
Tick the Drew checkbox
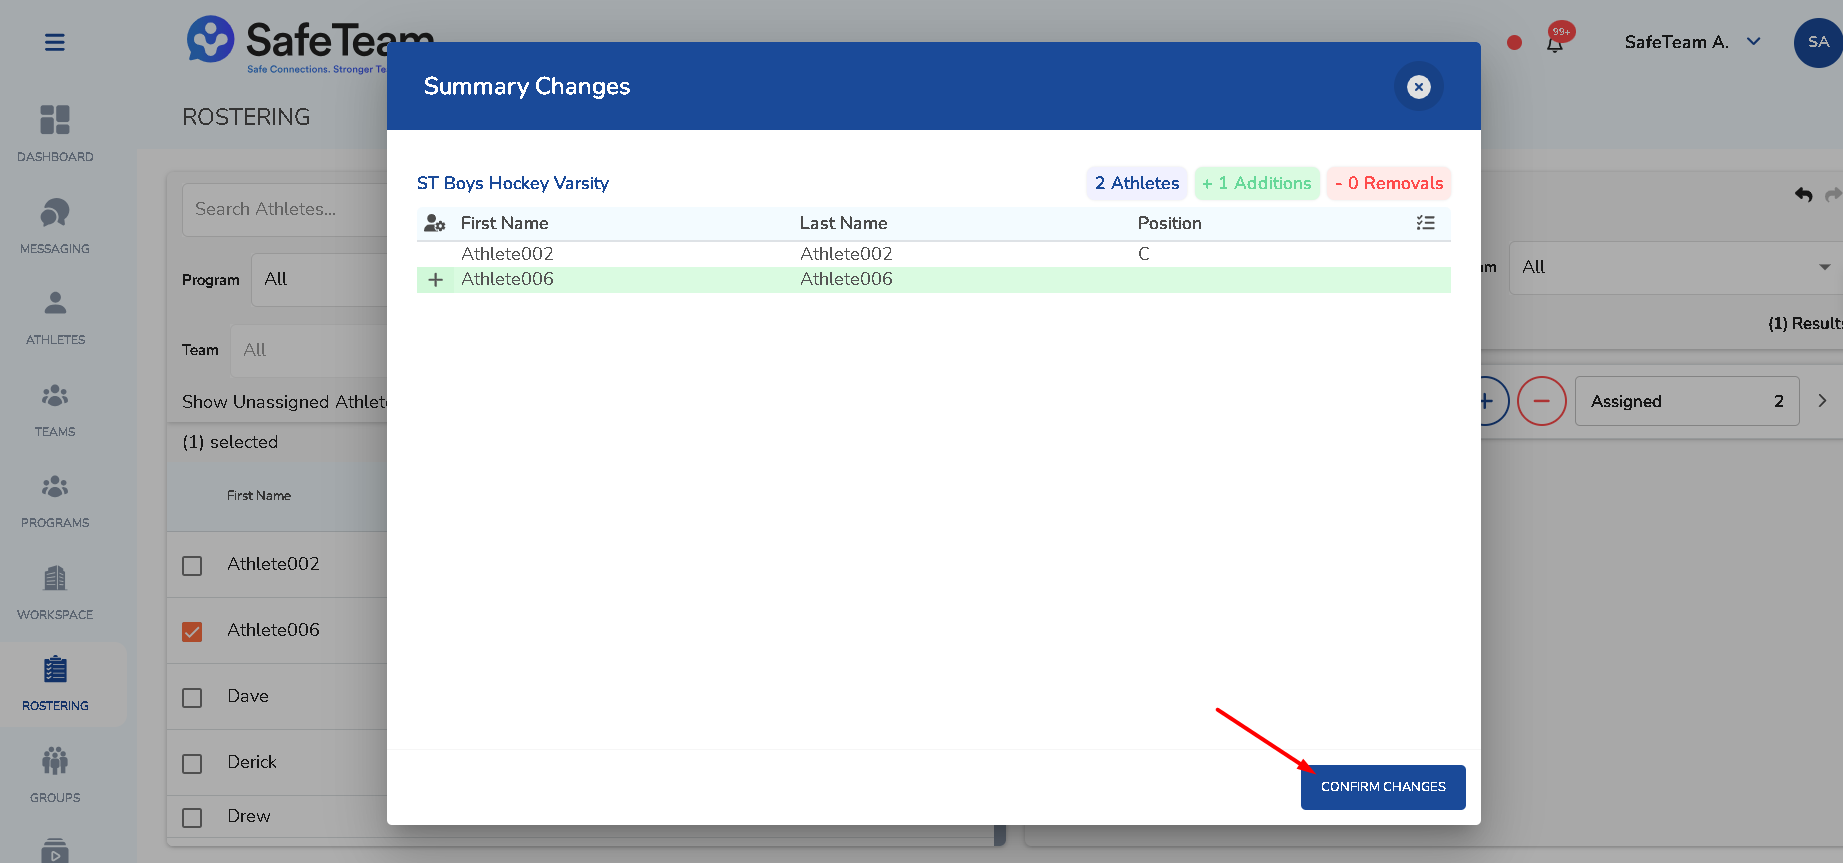192,818
